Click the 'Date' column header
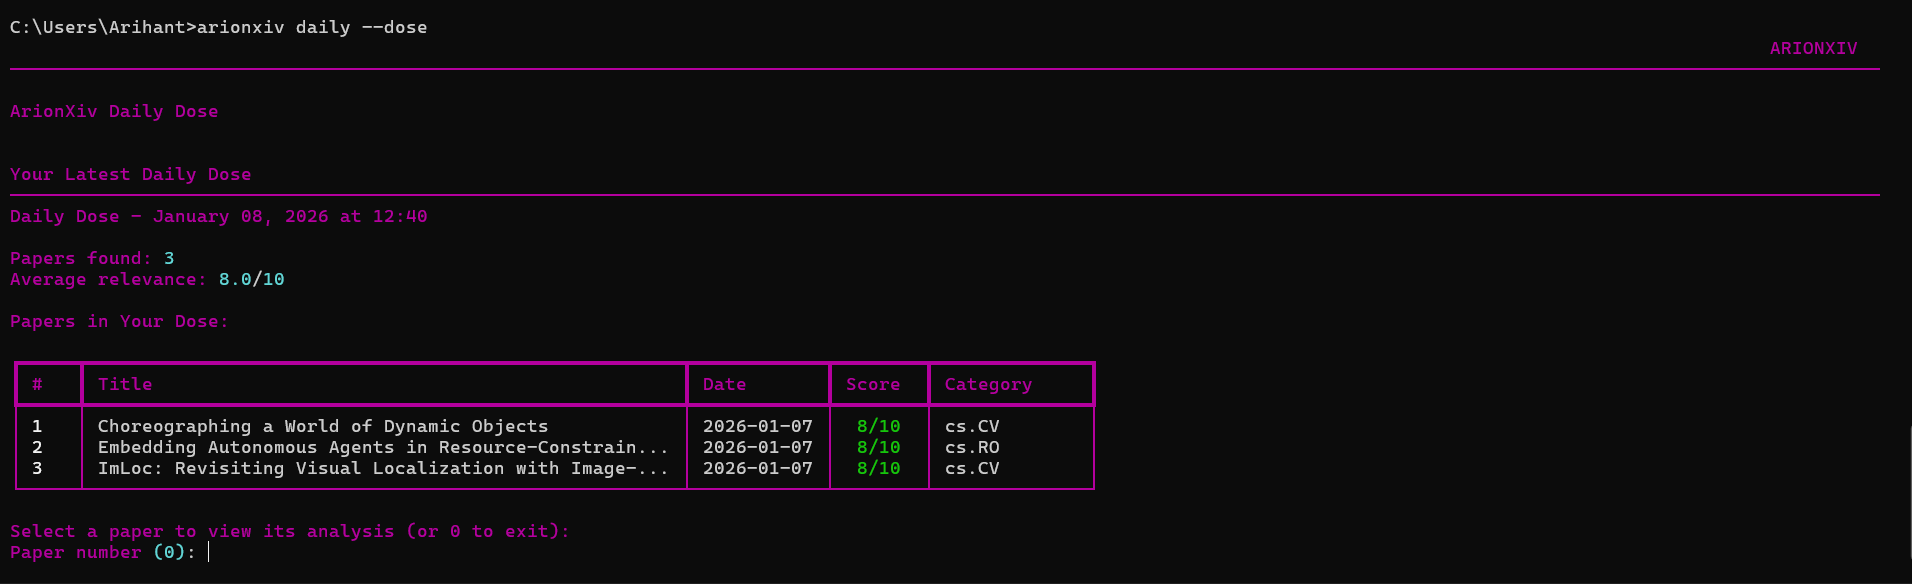 click(x=724, y=384)
